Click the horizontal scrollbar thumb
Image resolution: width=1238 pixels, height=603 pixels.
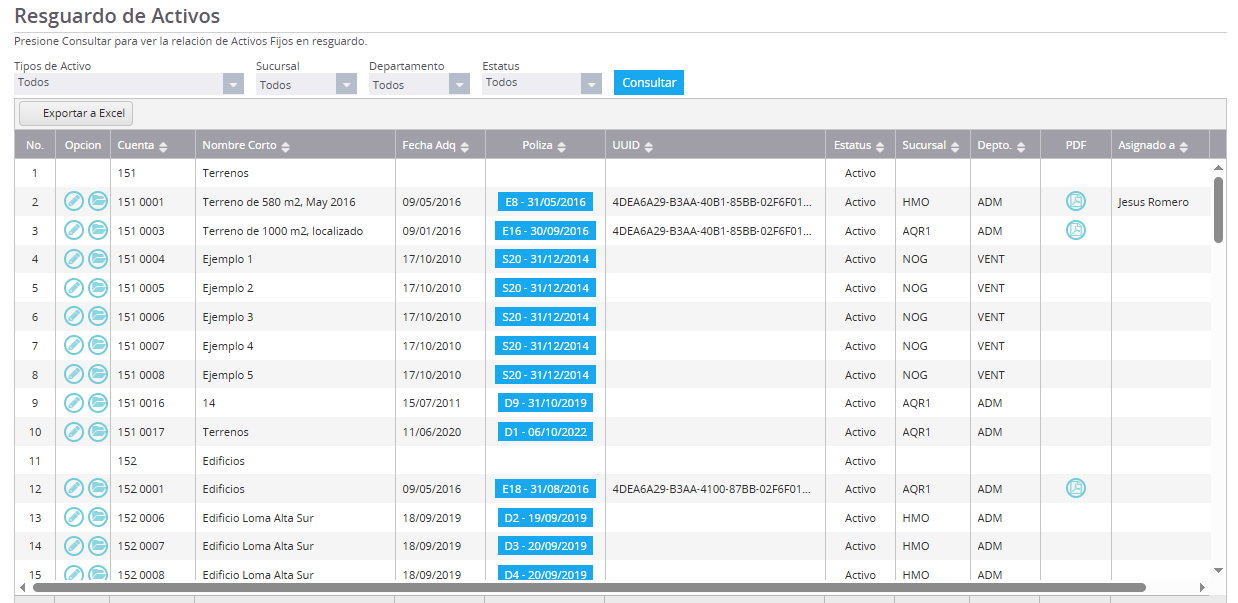pyautogui.click(x=589, y=587)
